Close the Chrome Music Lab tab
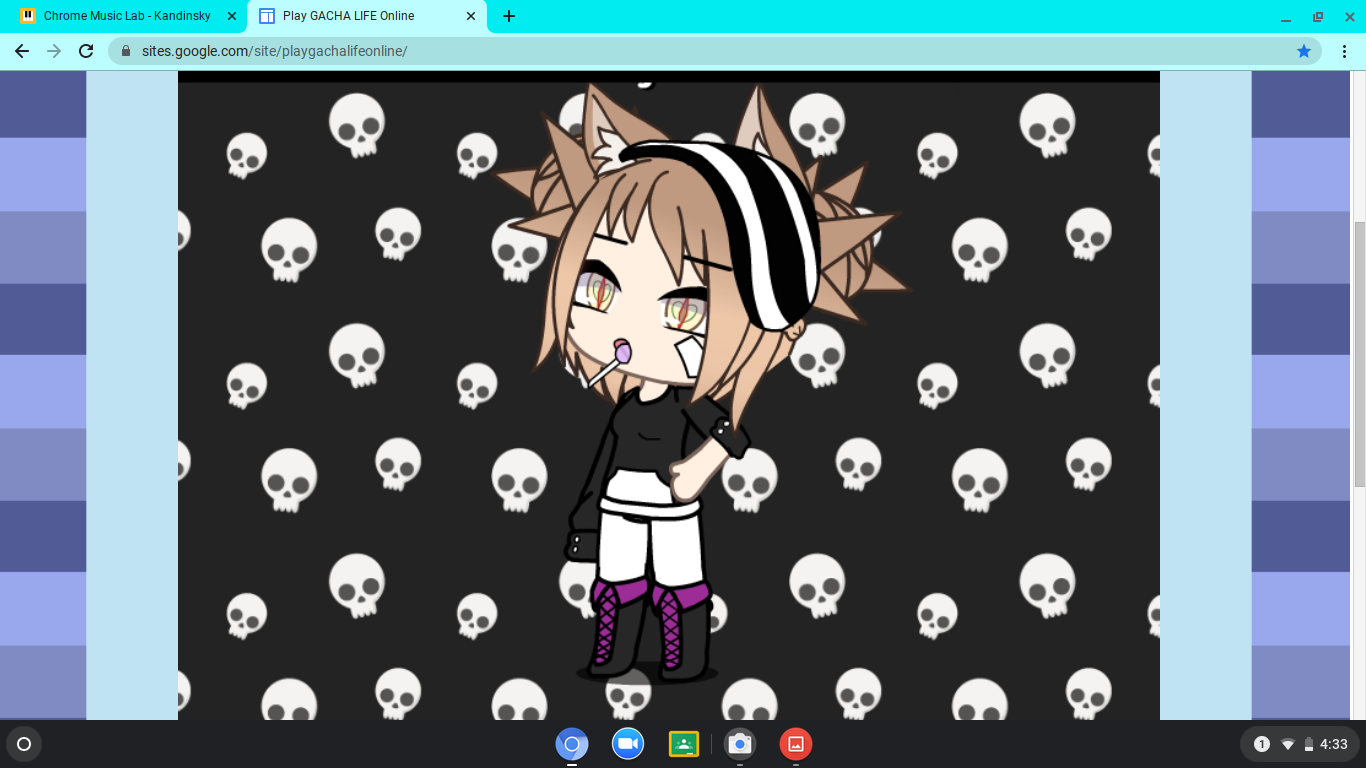 coord(231,16)
